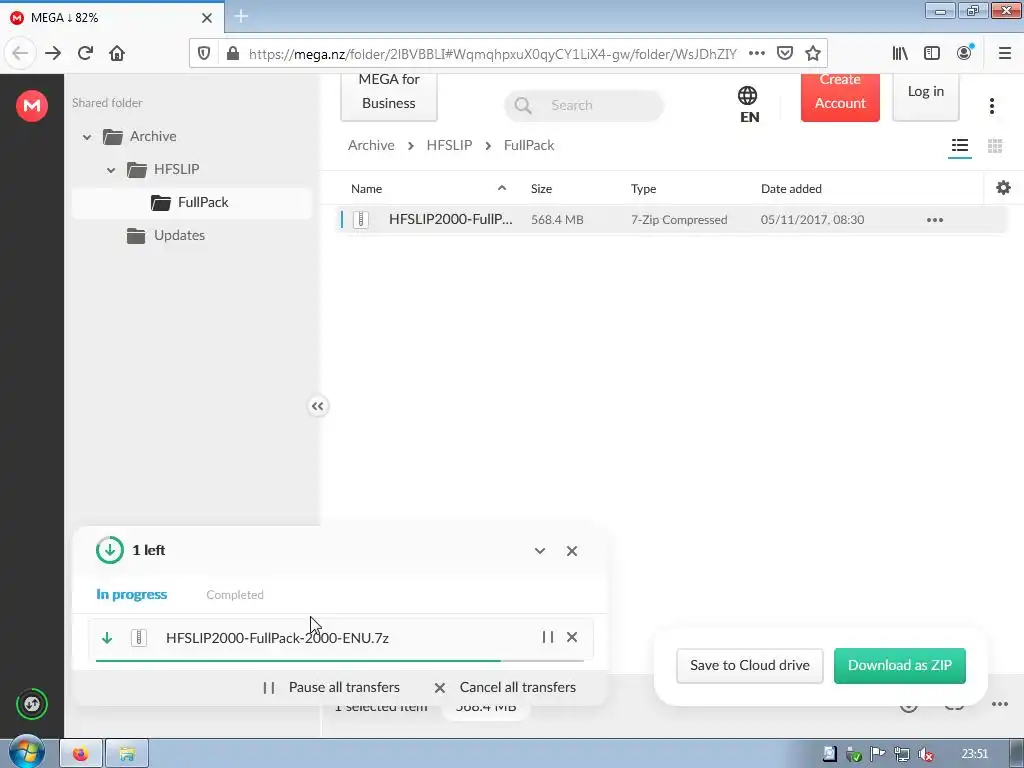Go to HFSLIP in breadcrumb
The height and width of the screenshot is (768, 1024).
point(449,145)
